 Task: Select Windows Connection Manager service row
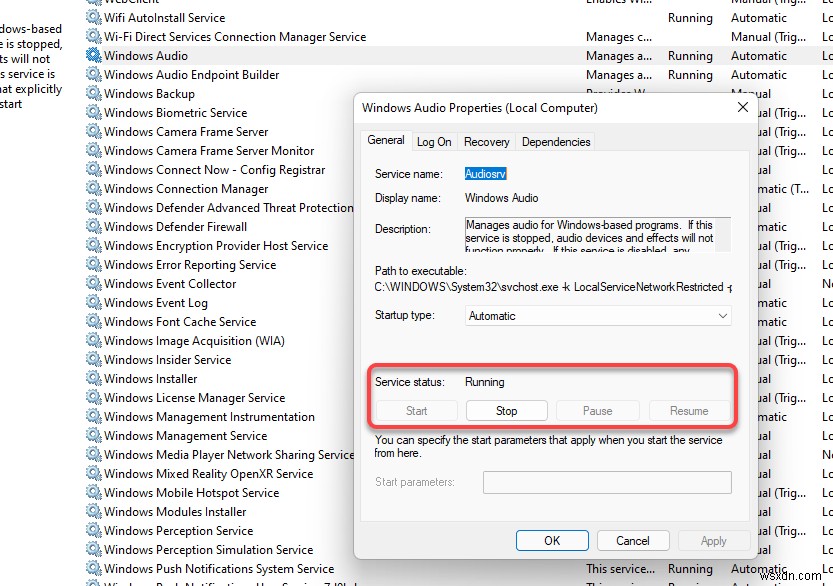186,189
